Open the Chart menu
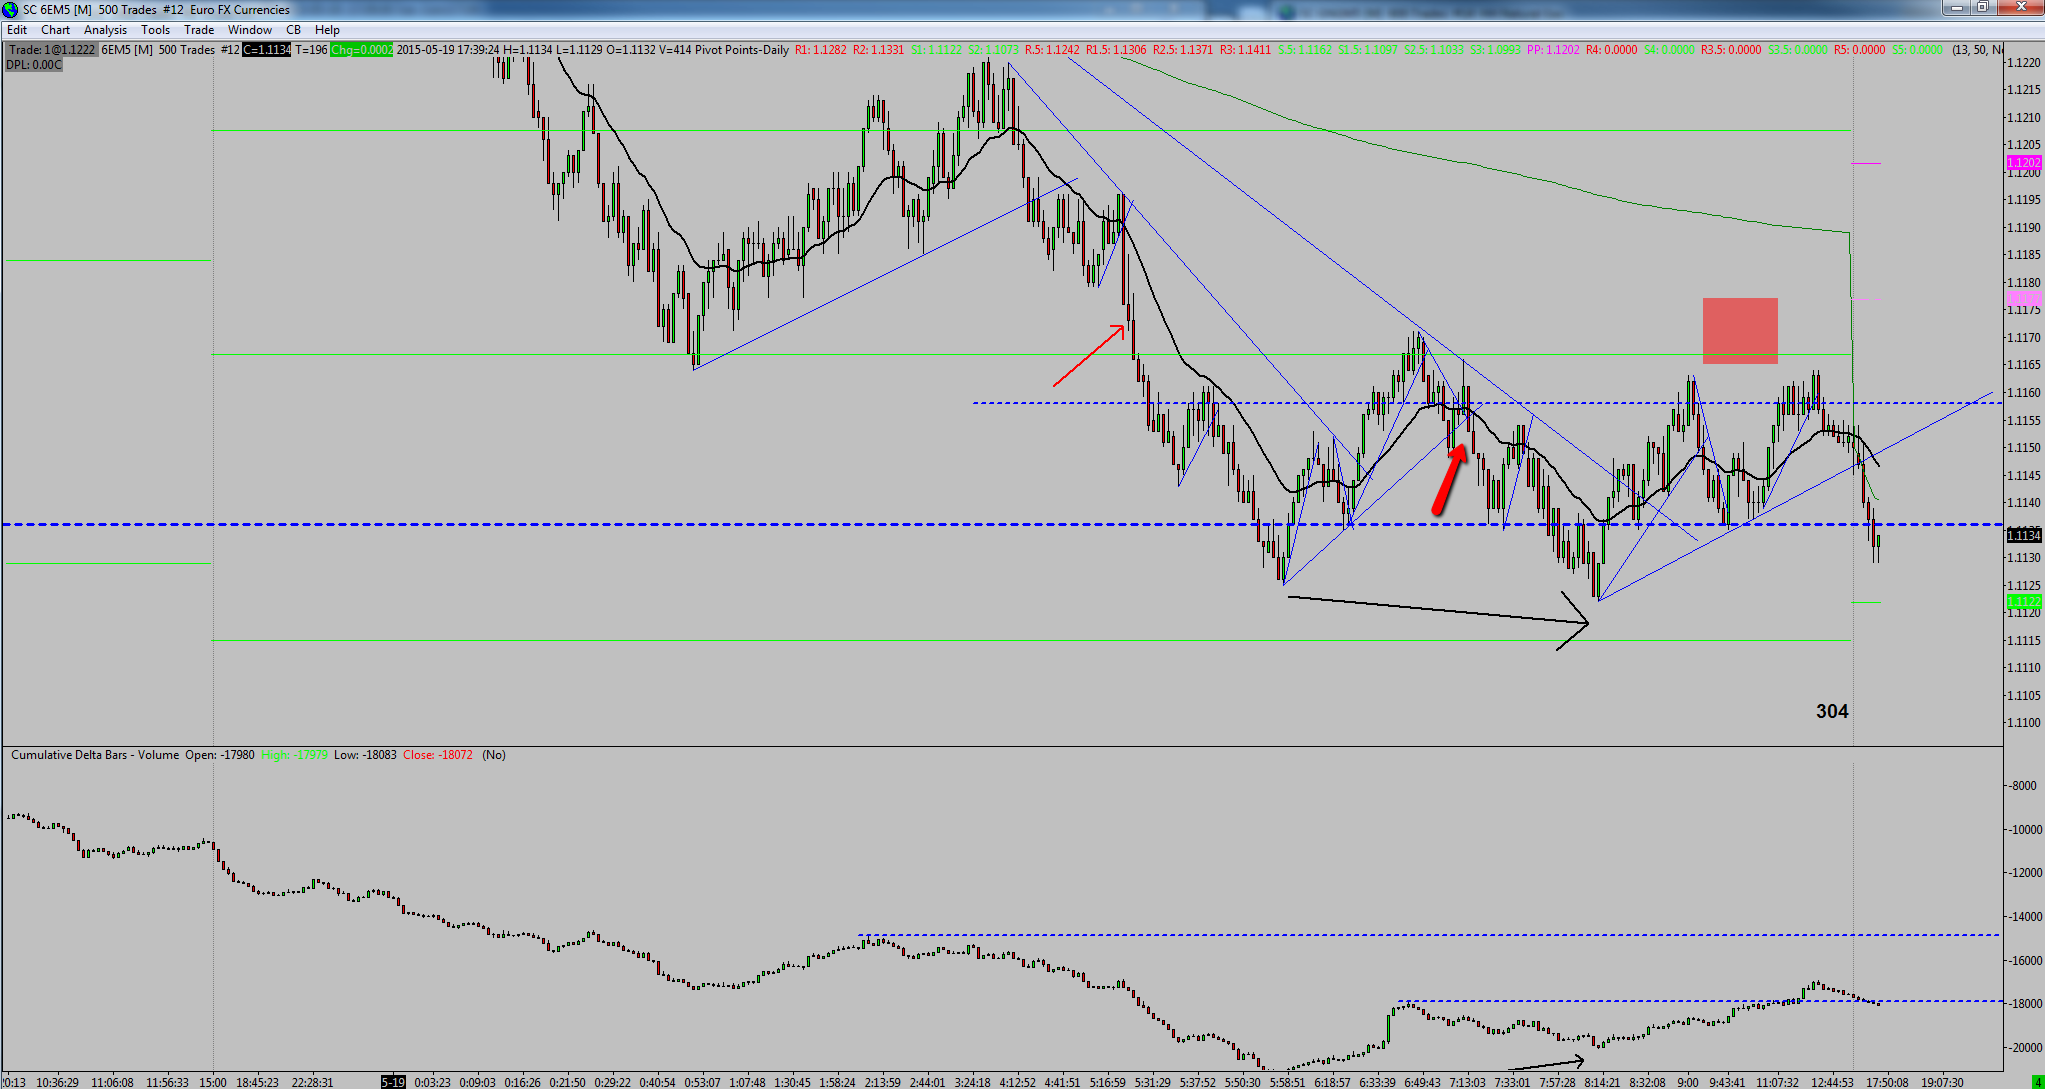 55,30
